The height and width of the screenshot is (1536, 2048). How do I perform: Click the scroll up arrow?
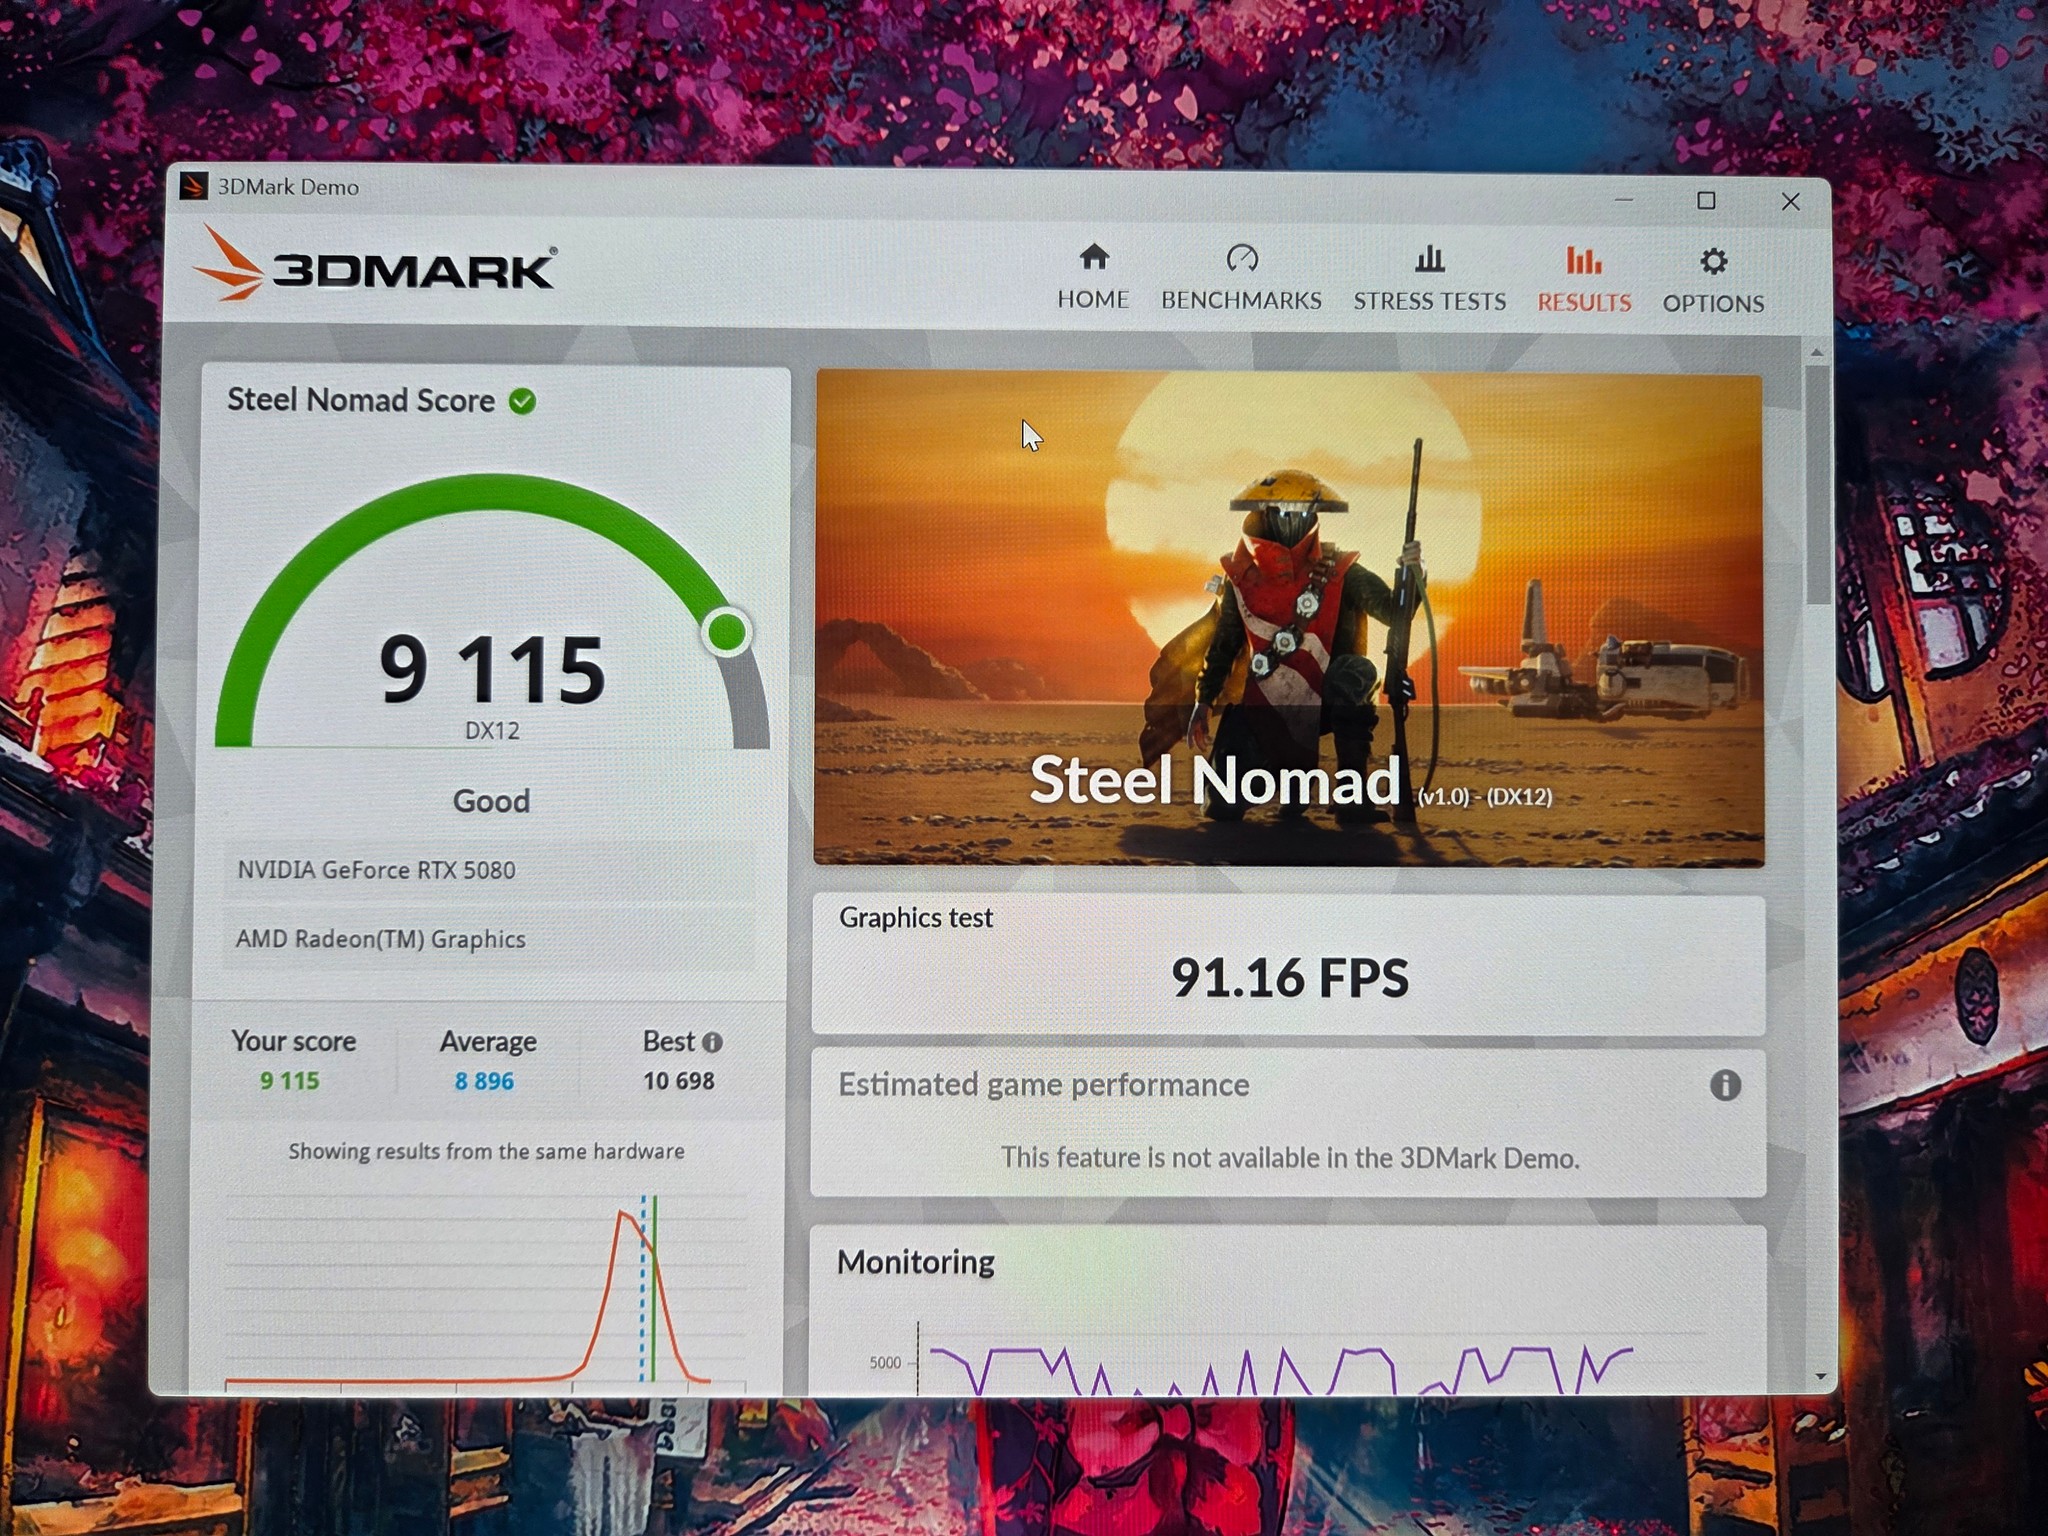(x=1817, y=353)
